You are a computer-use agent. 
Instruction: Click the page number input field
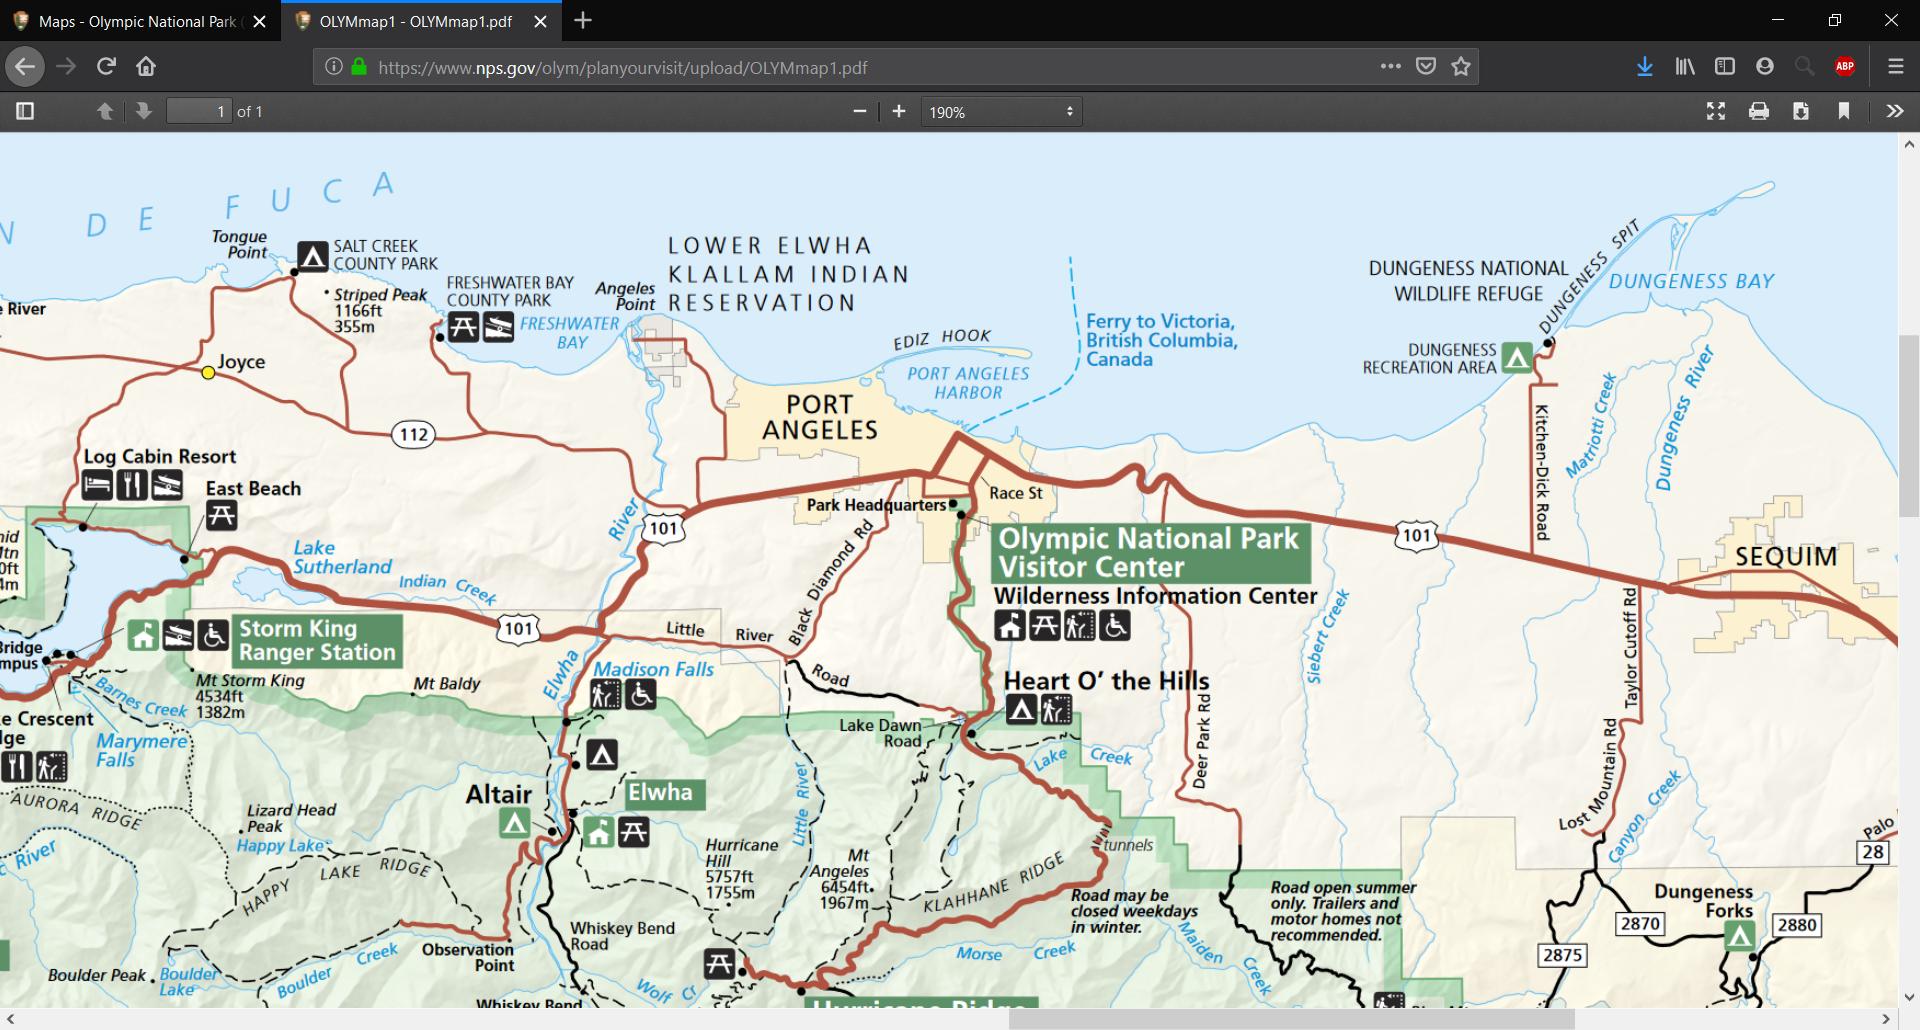[199, 111]
